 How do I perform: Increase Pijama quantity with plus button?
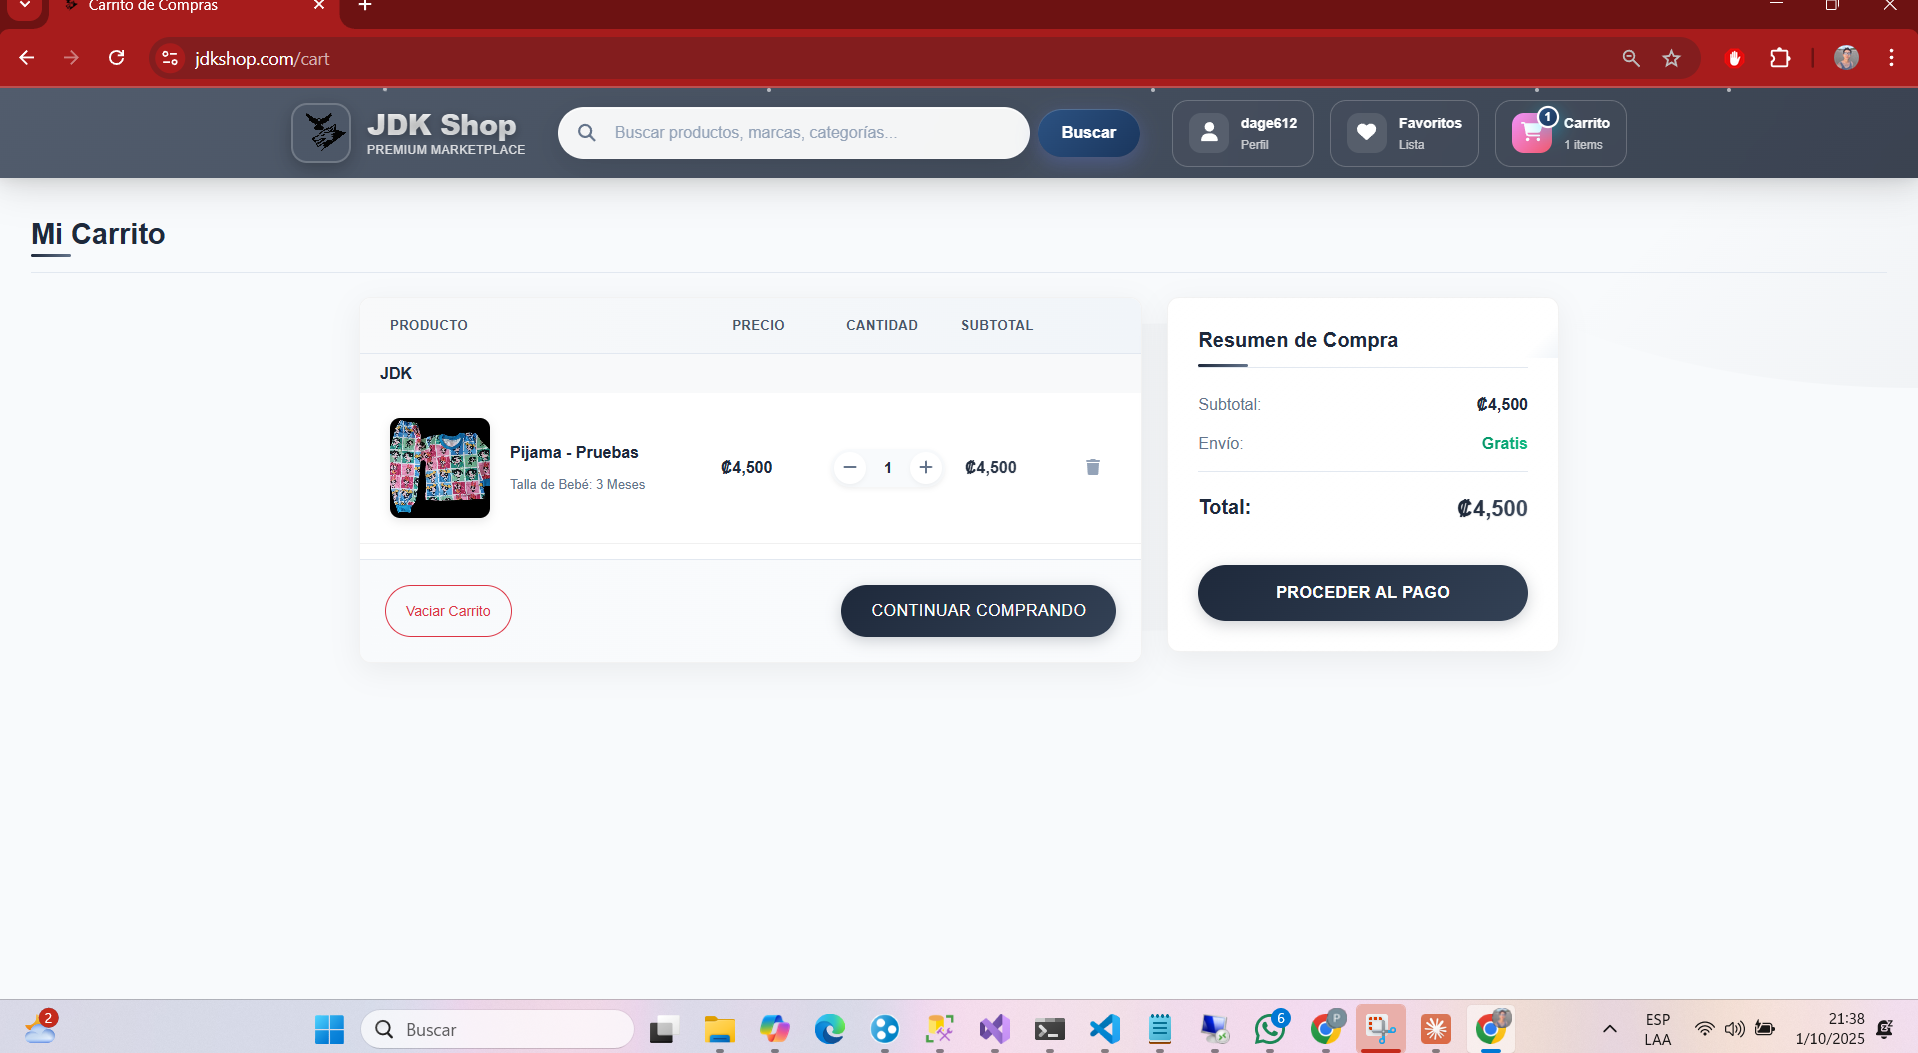(926, 467)
